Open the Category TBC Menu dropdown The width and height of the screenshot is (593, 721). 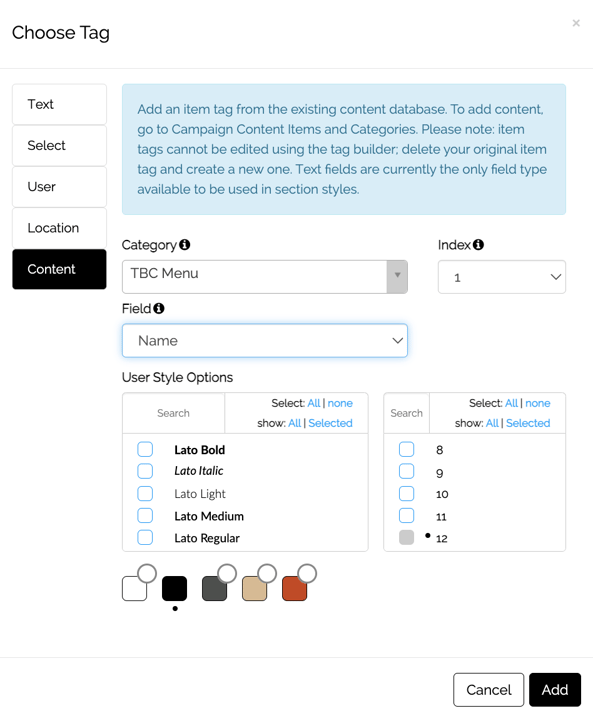[265, 277]
